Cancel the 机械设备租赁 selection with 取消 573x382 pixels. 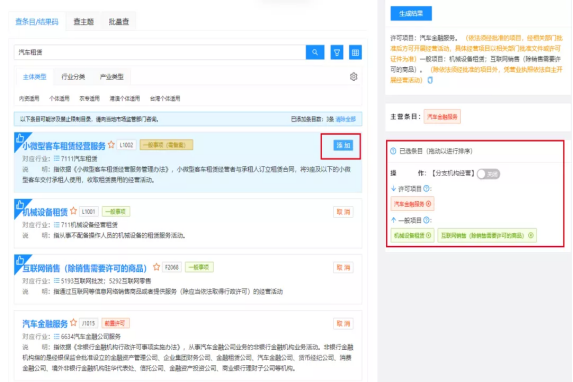click(343, 212)
